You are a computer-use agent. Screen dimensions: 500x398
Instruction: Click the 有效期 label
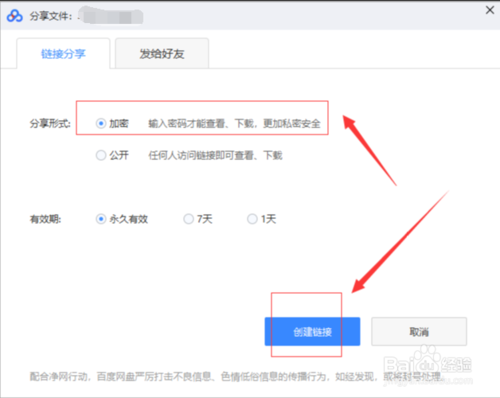pos(46,219)
